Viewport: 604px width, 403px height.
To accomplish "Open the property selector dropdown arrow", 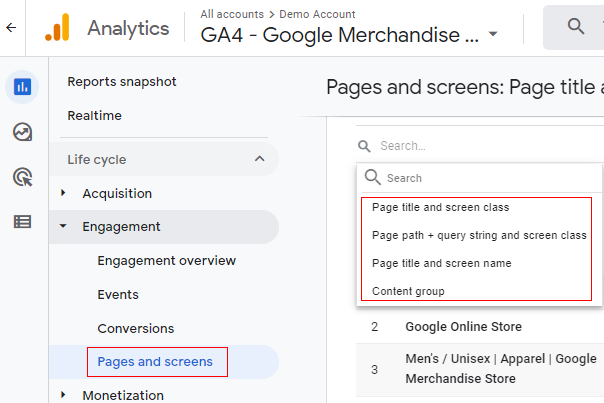I will [493, 34].
